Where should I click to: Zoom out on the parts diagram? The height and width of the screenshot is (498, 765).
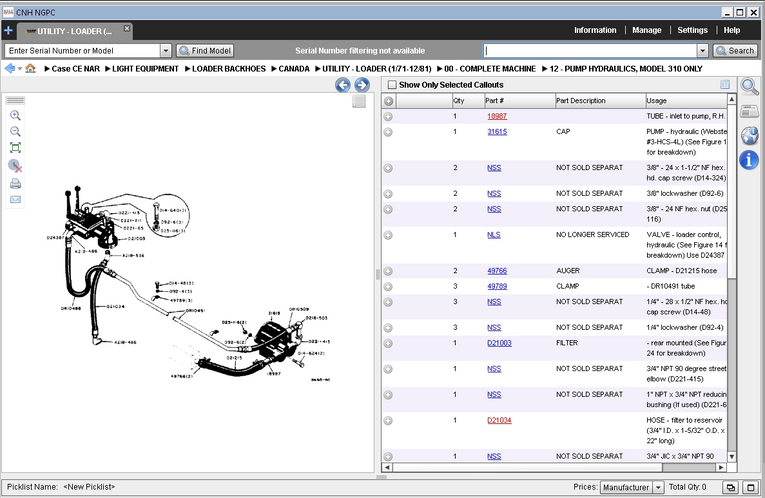pyautogui.click(x=15, y=132)
